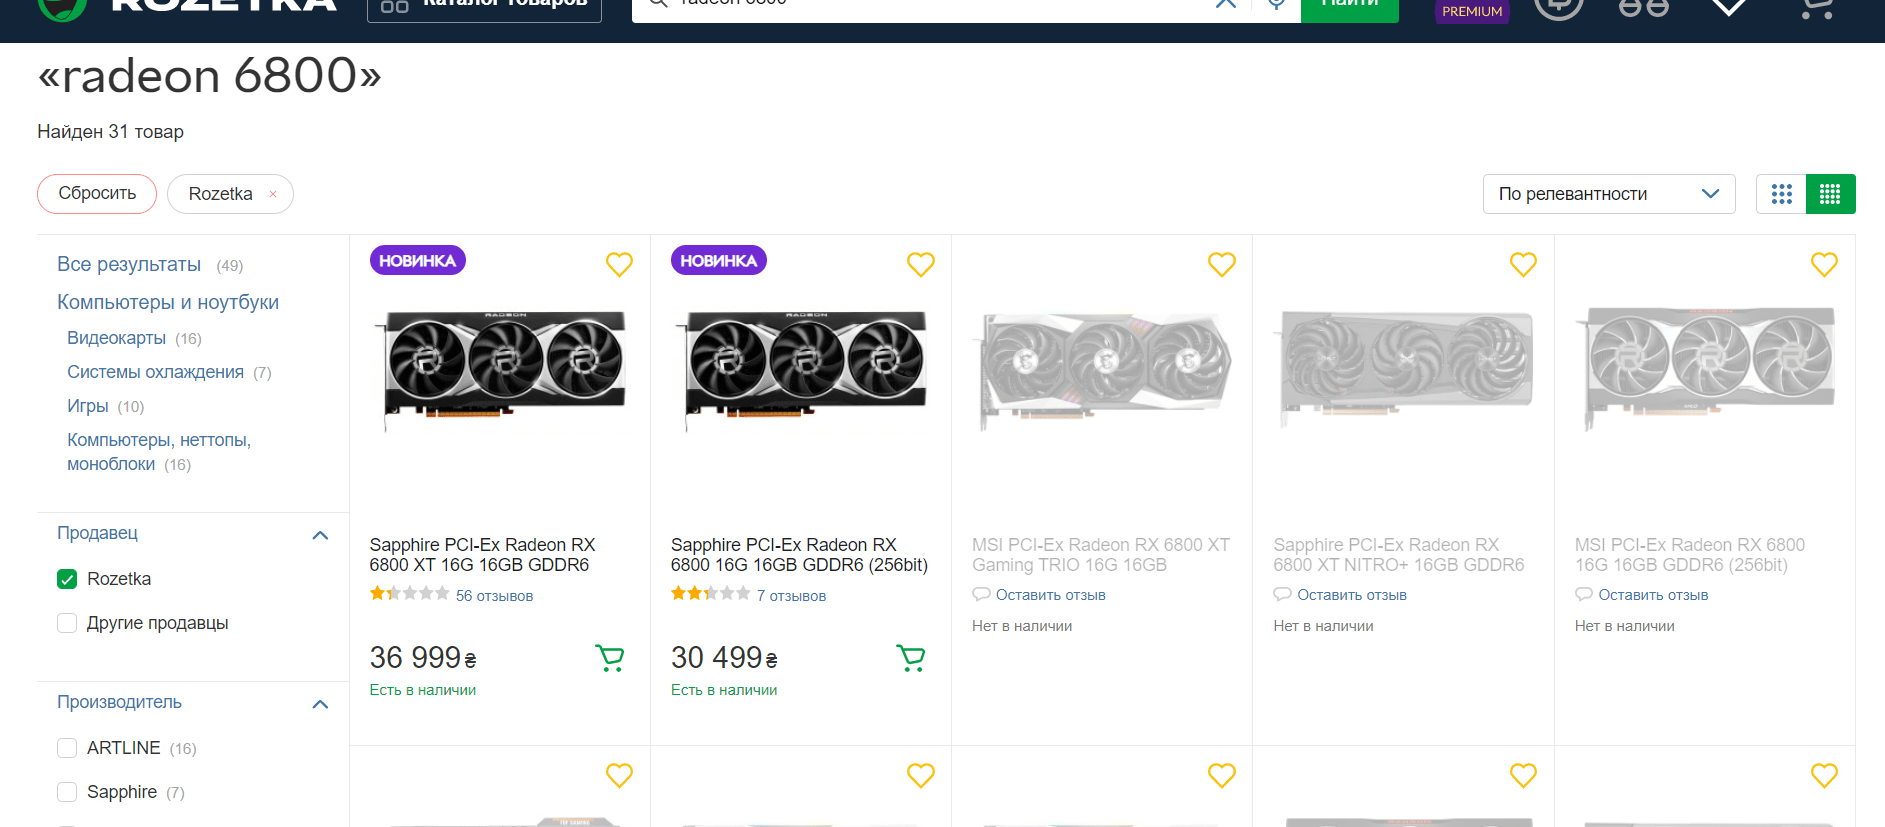Image resolution: width=1885 pixels, height=827 pixels.
Task: Click the MSI RX 6800 16G product image
Action: point(1705,368)
